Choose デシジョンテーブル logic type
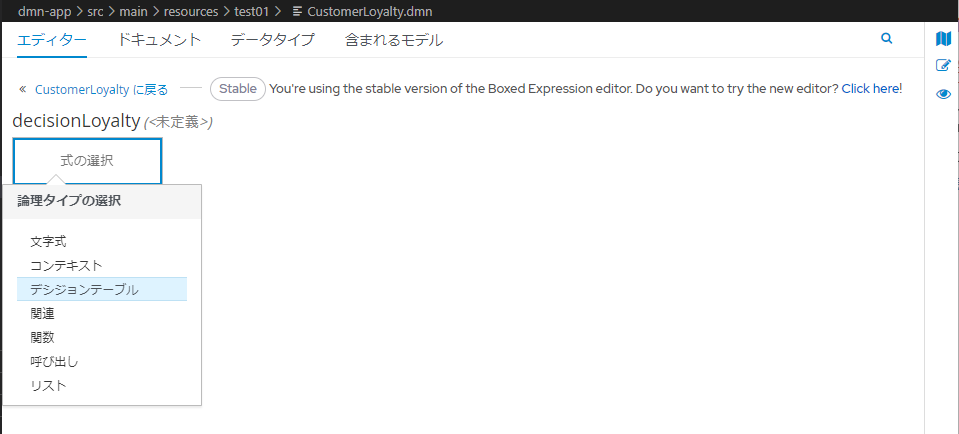 tap(102, 289)
